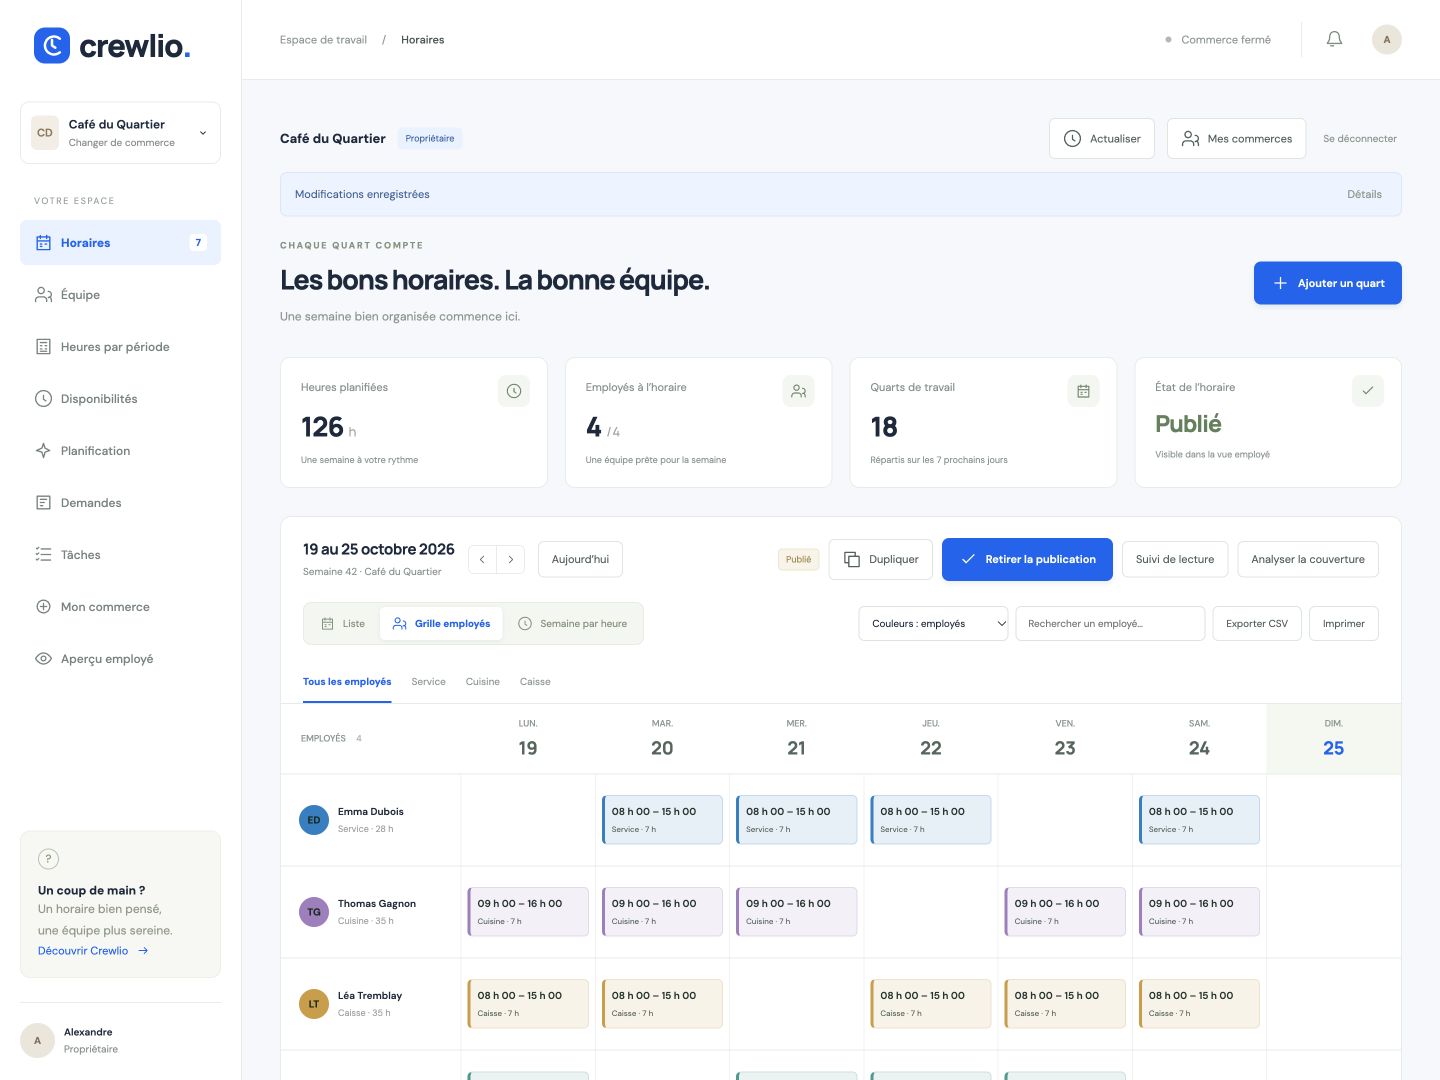Click clock icon on Heures planifiées card
1440x1080 pixels.
[513, 391]
